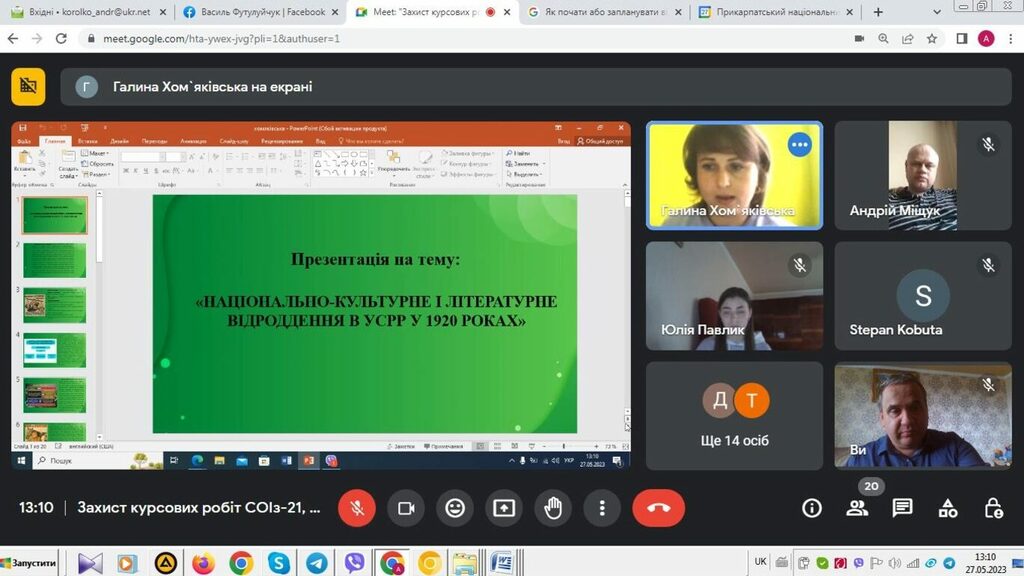Image resolution: width=1024 pixels, height=576 pixels.
Task: Switch to the Прикарпатський національний tab
Action: [775, 12]
